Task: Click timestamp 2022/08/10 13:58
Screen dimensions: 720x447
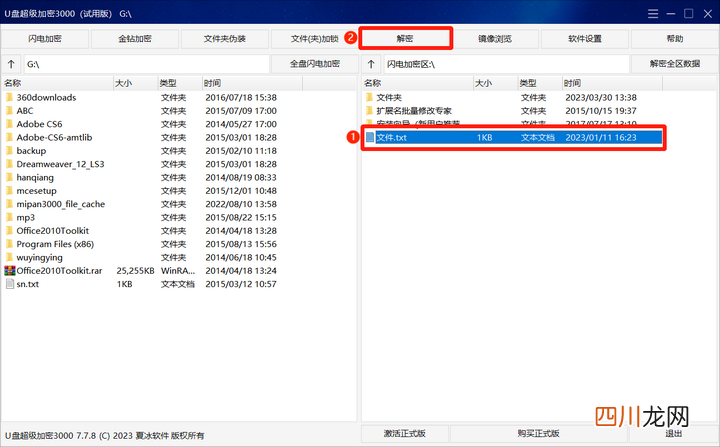Action: click(241, 204)
